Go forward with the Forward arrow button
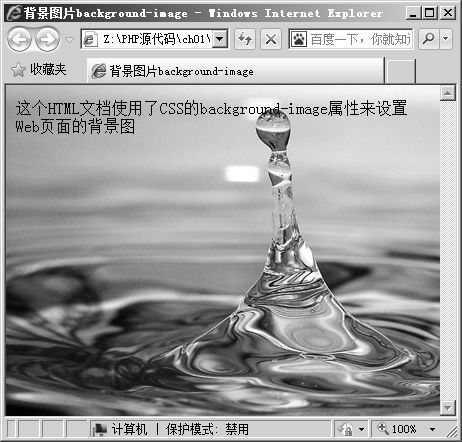This screenshot has width=462, height=442. [48, 39]
